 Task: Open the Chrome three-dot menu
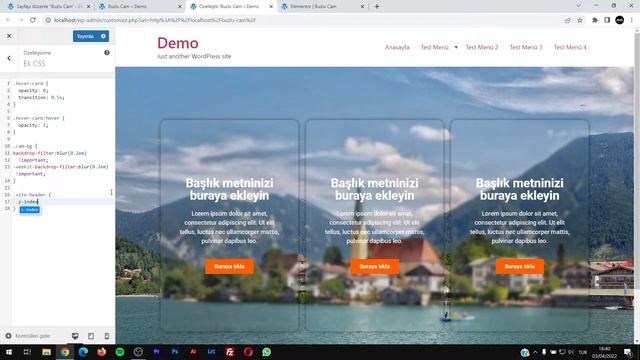pos(632,20)
